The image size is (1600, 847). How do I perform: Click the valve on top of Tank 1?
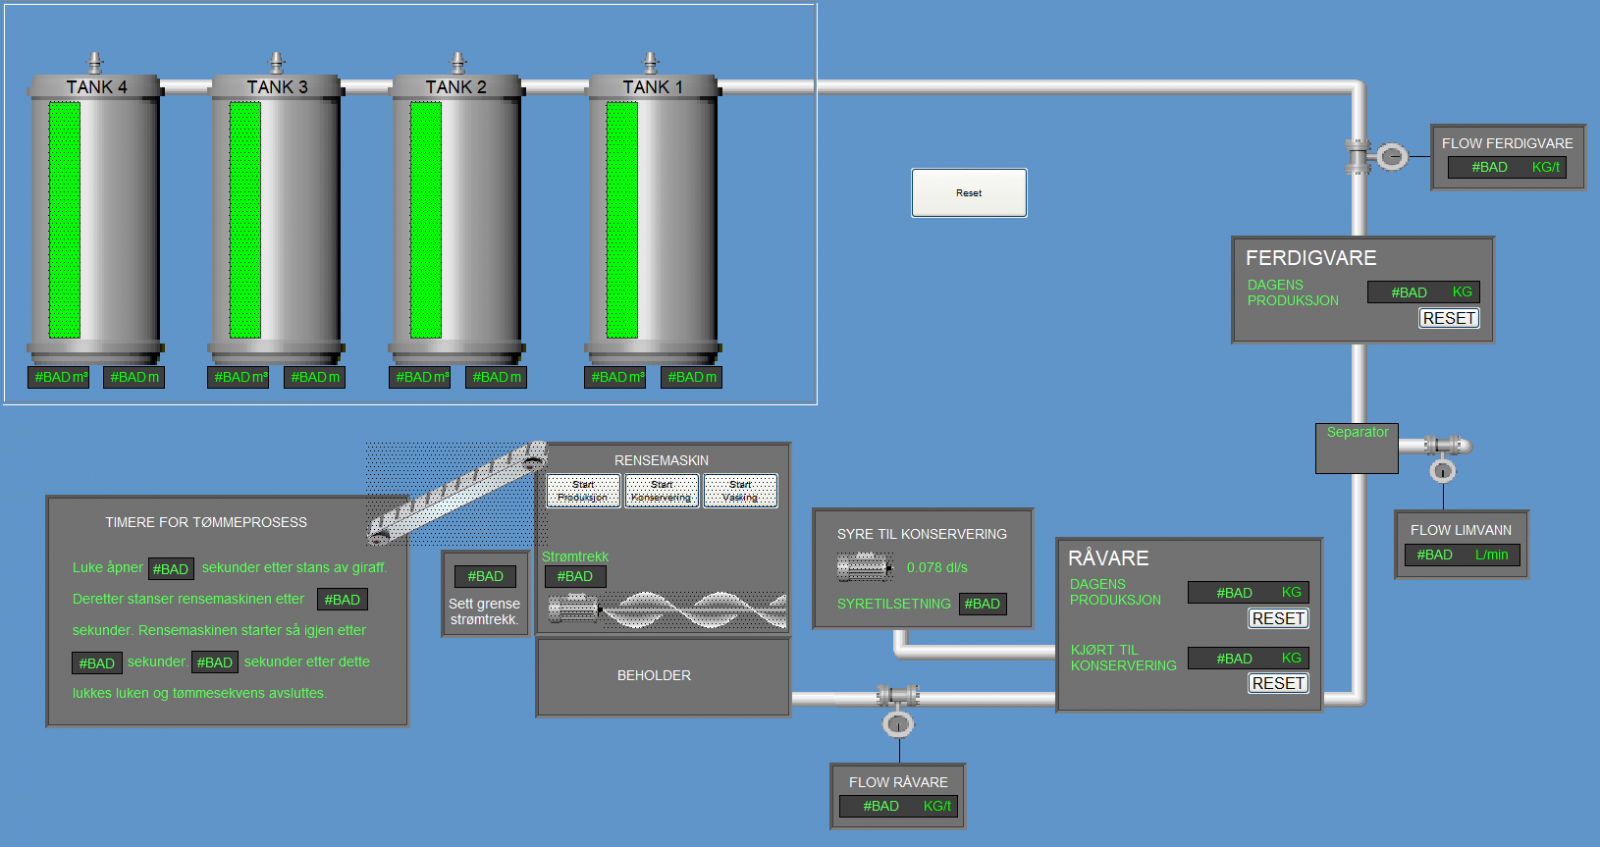(651, 63)
